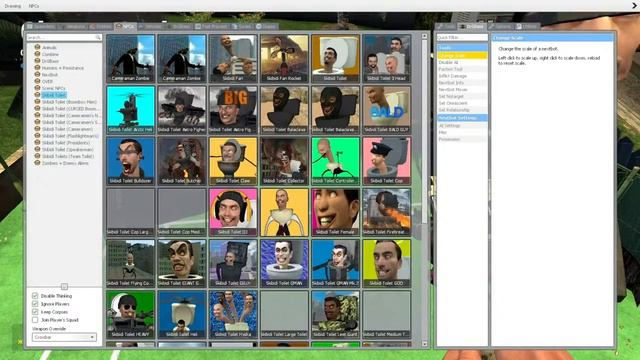This screenshot has width=640, height=360.
Task: Enable Join Player's Squad checkbox
Action: click(x=35, y=320)
